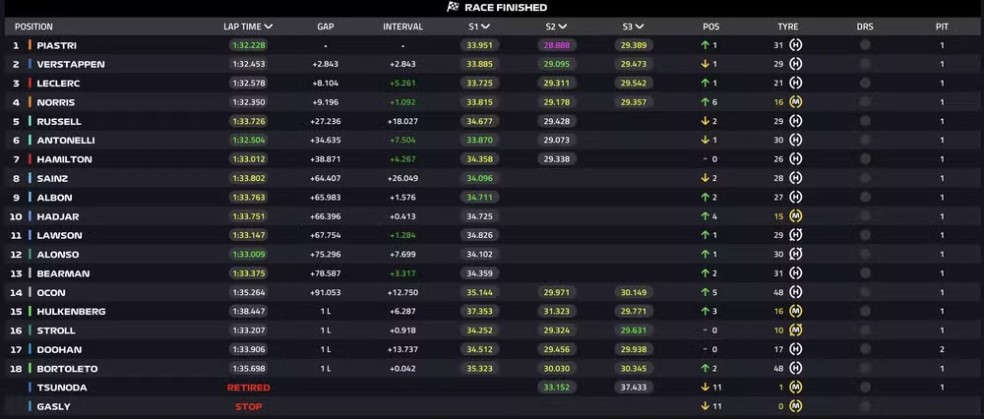Screen dimensions: 985x420
Task: Click Russell's DRS indicator dot
Action: 865,121
